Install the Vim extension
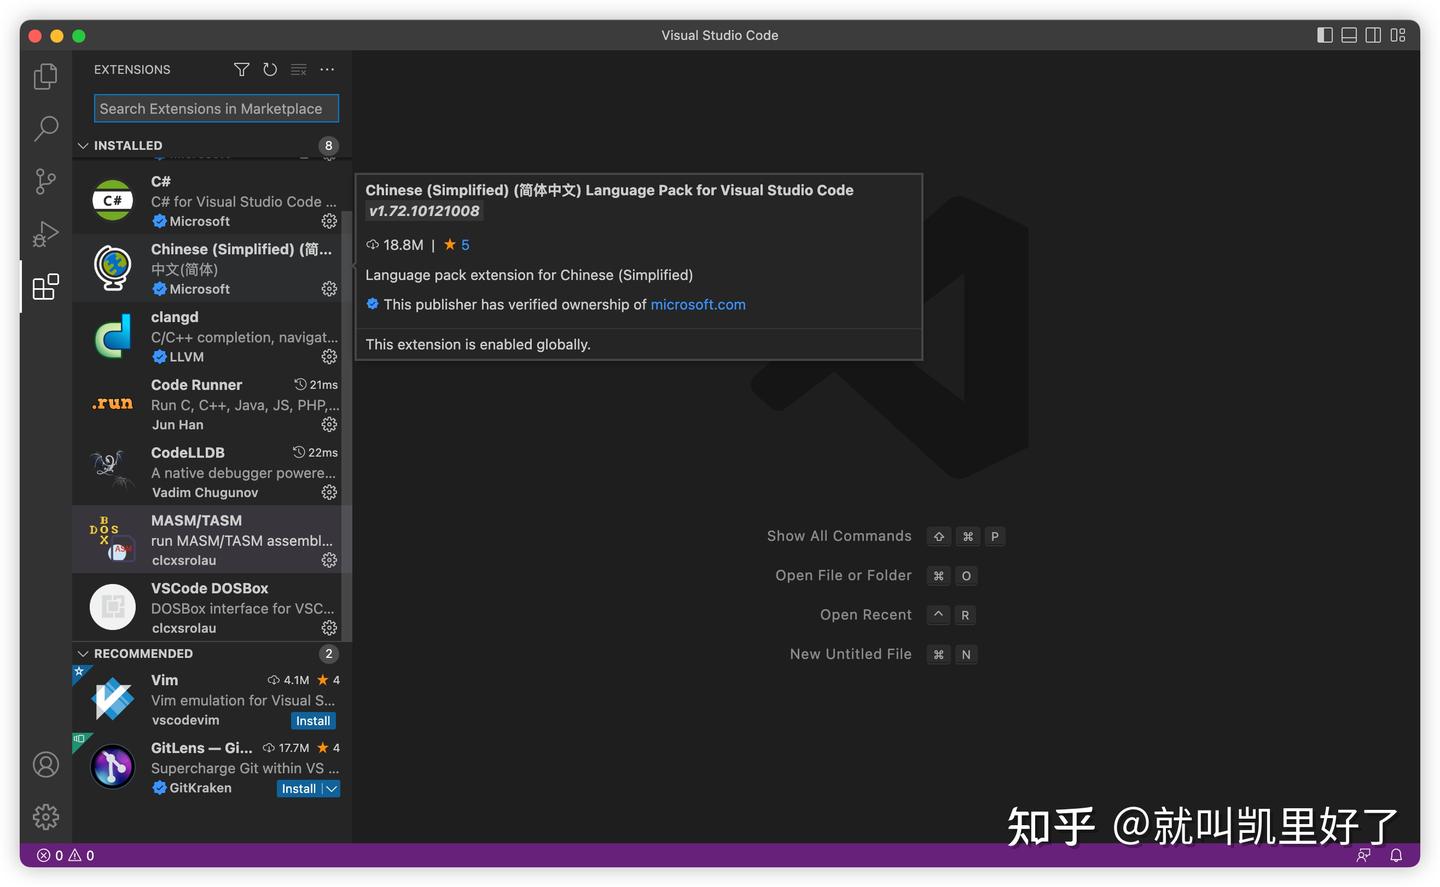The height and width of the screenshot is (887, 1440). click(x=313, y=720)
